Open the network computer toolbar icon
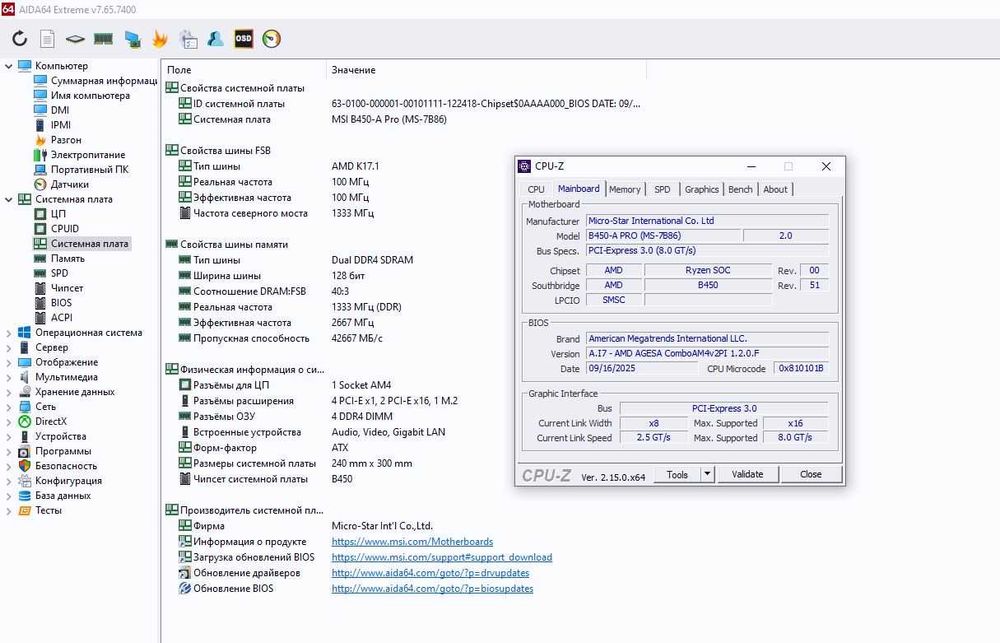This screenshot has height=643, width=1000. [133, 39]
